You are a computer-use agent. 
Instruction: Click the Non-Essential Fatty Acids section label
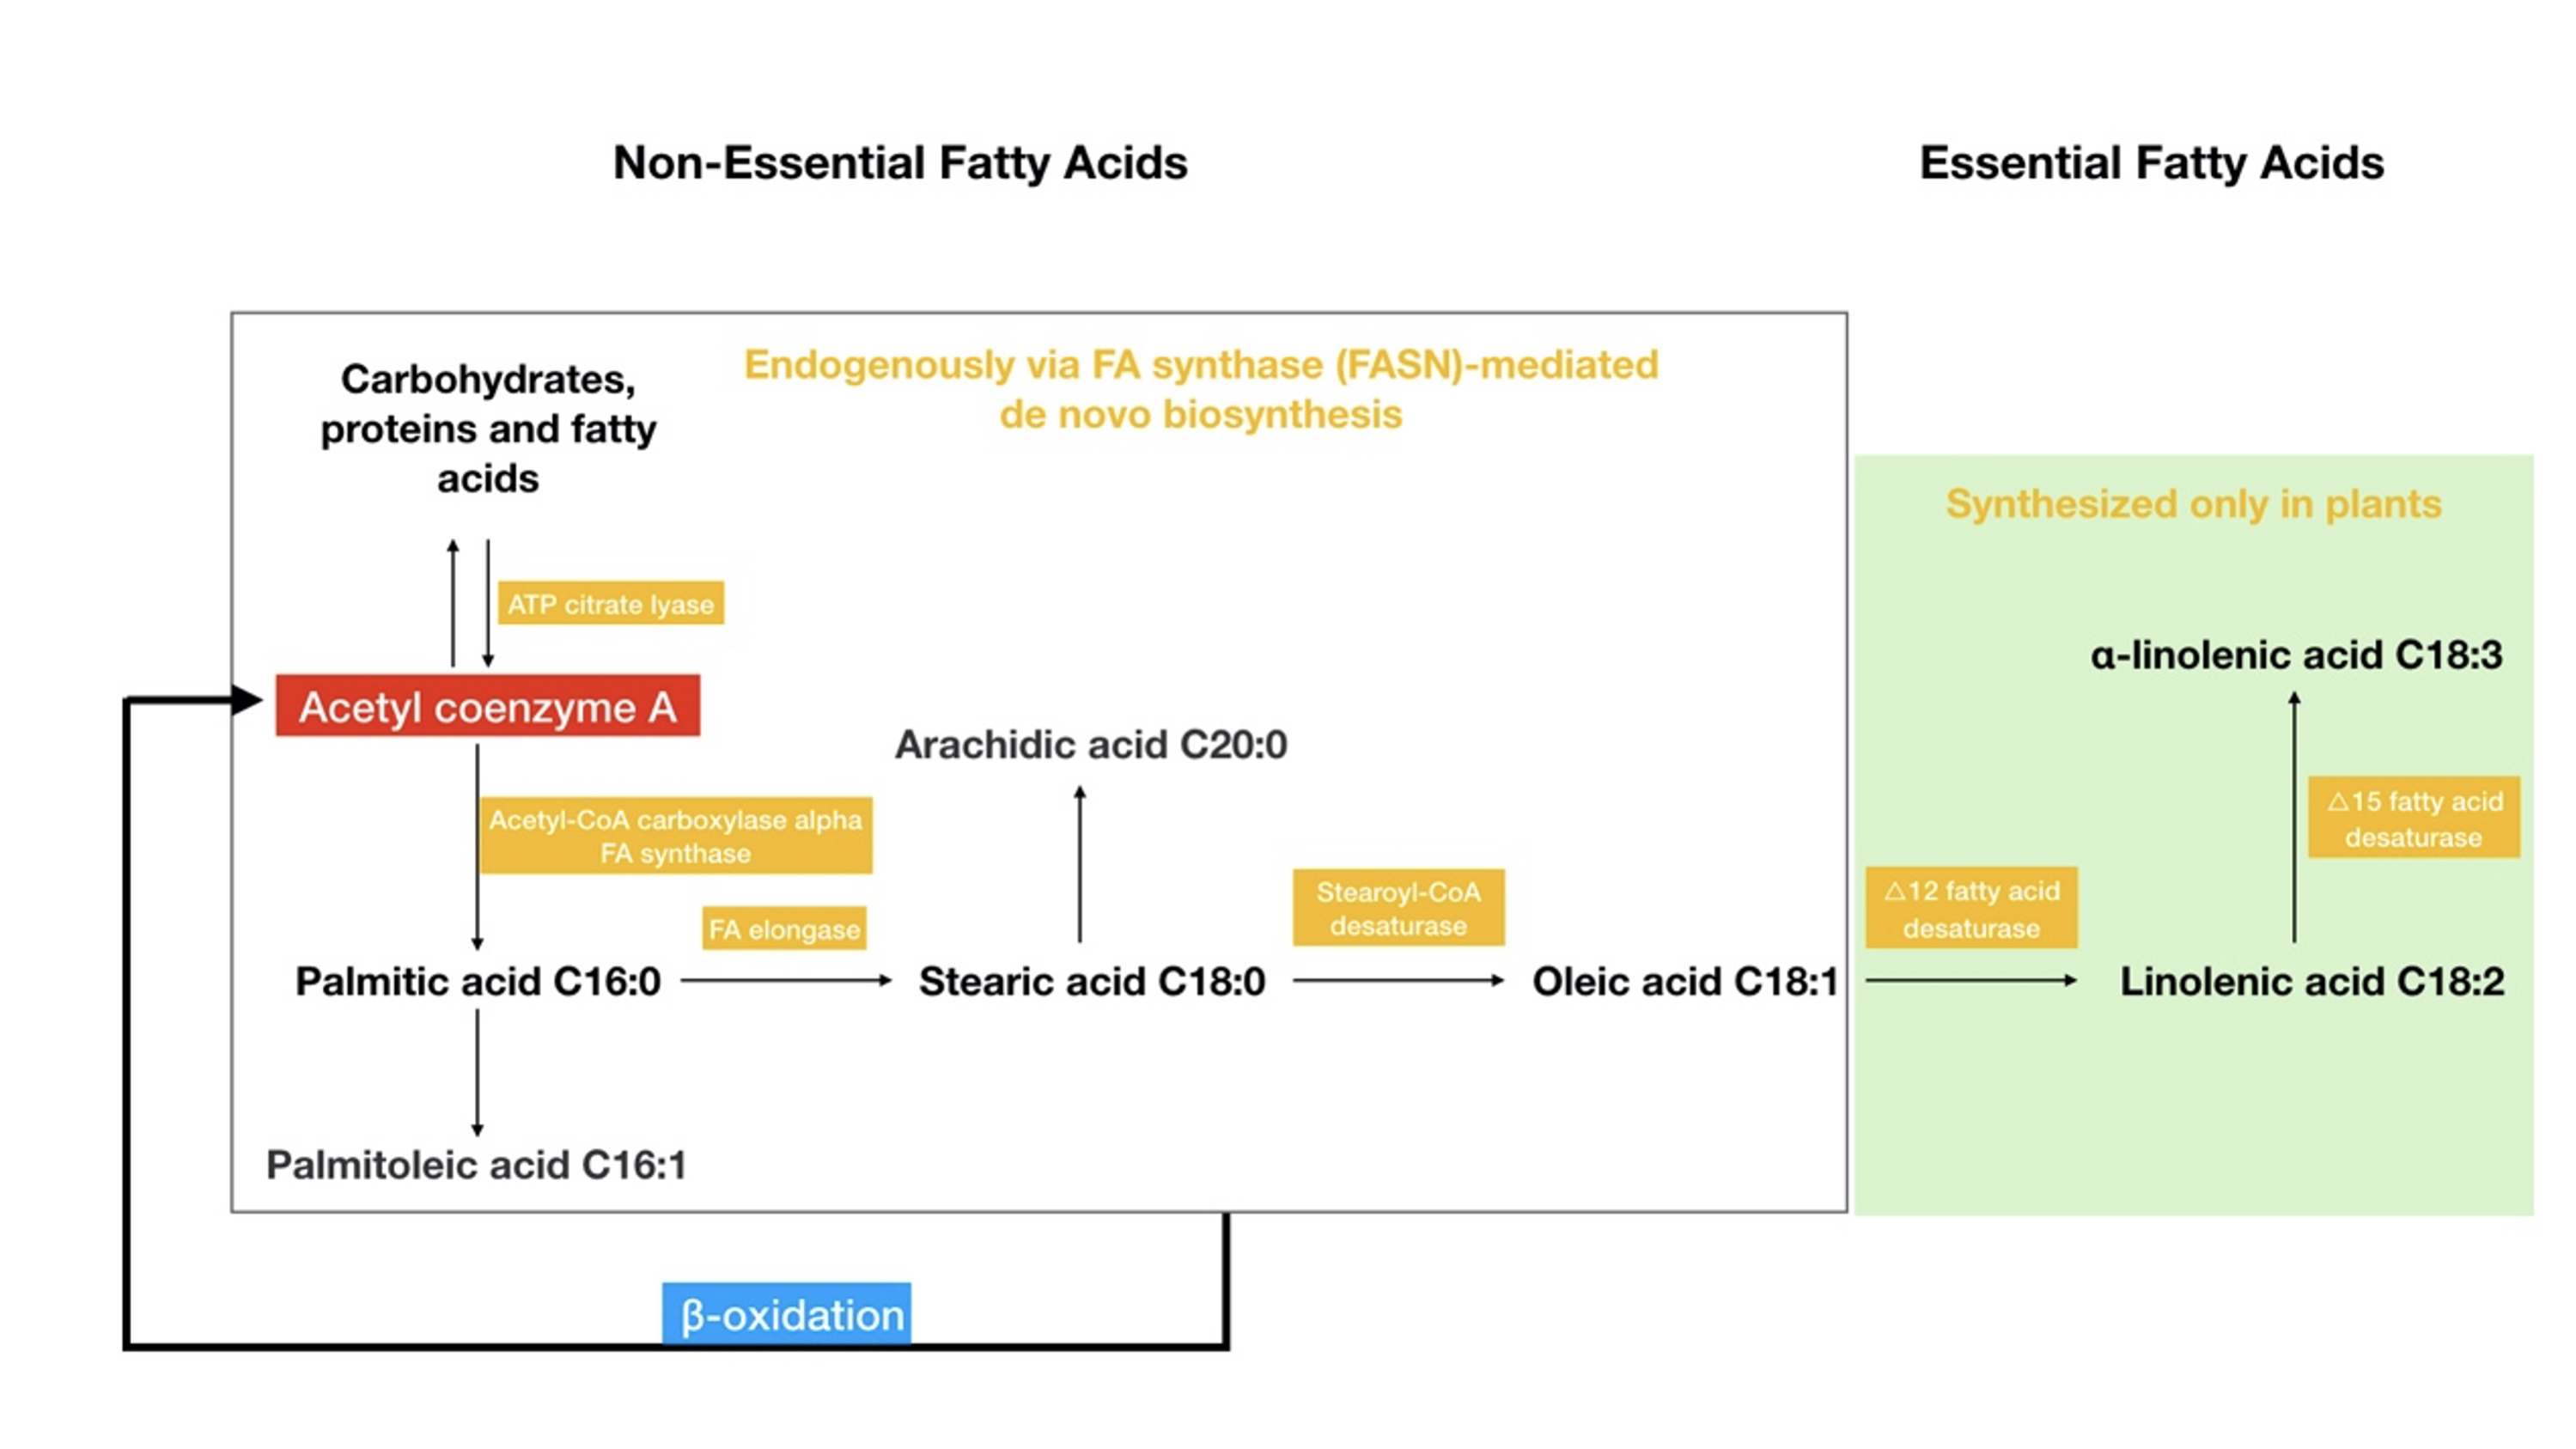(893, 159)
